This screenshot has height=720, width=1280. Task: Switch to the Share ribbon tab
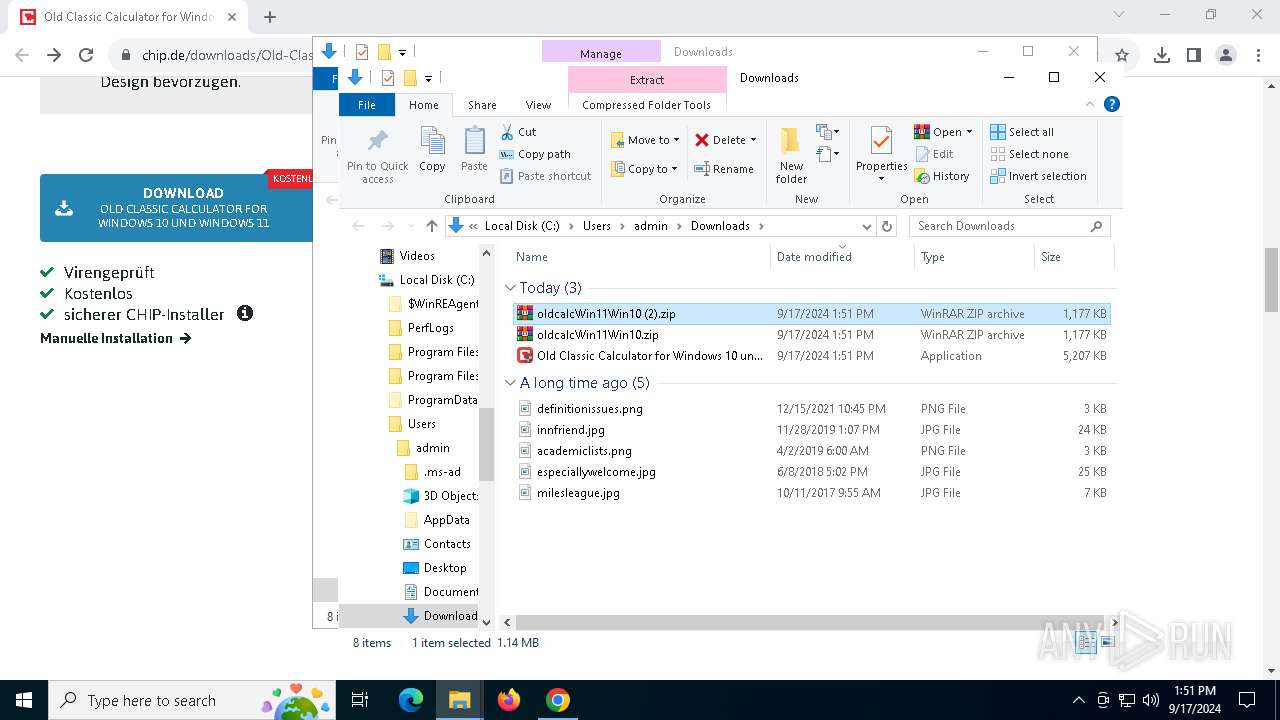pos(482,104)
